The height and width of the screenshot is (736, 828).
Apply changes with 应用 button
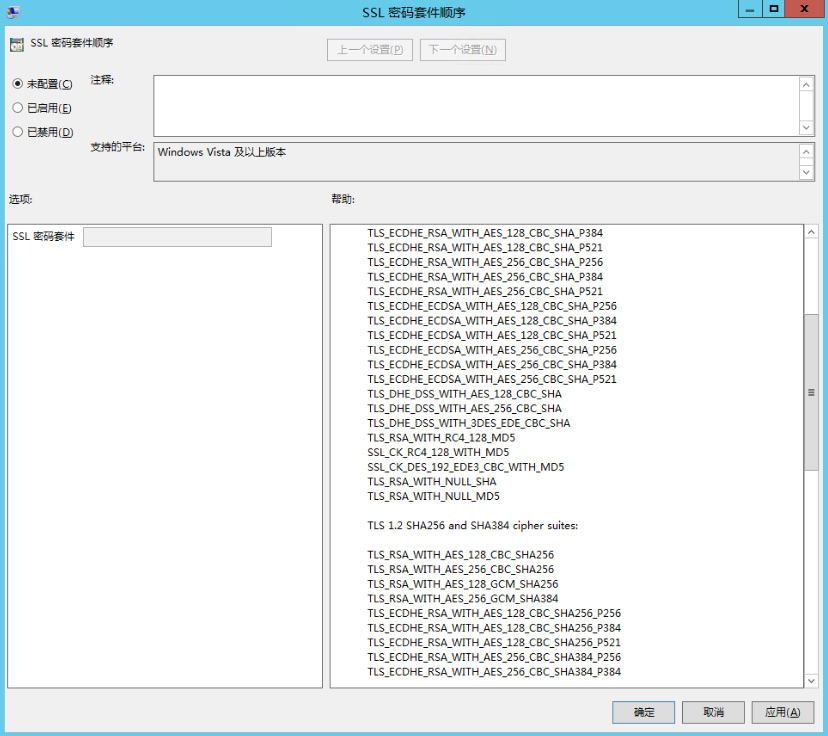[782, 712]
